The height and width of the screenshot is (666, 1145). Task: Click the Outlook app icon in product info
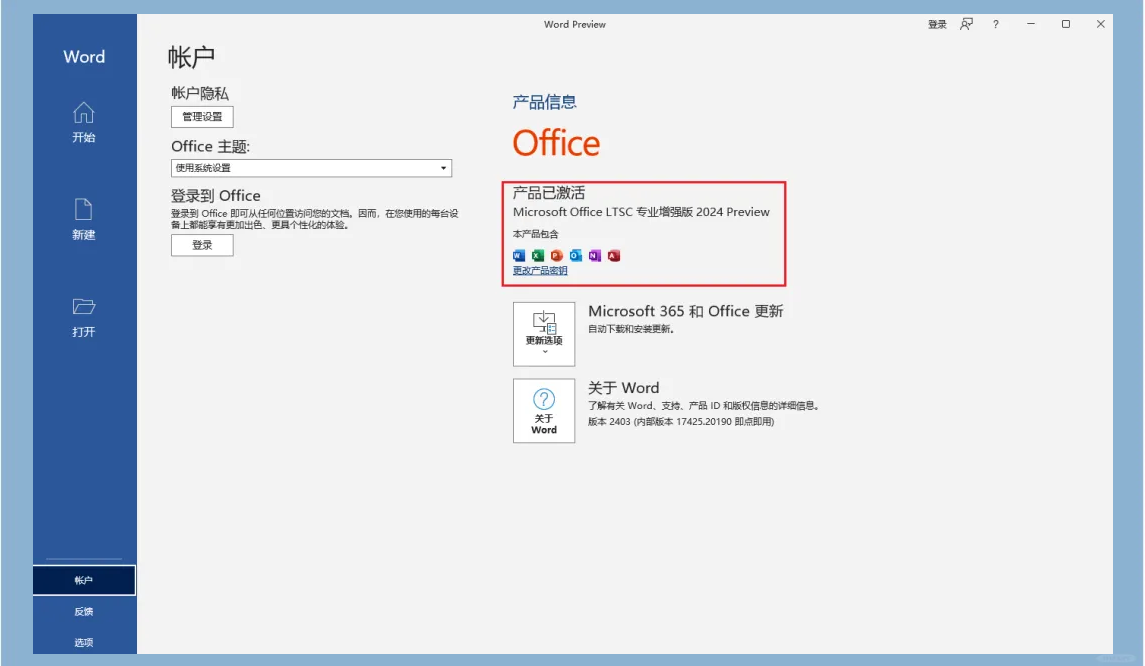point(576,256)
